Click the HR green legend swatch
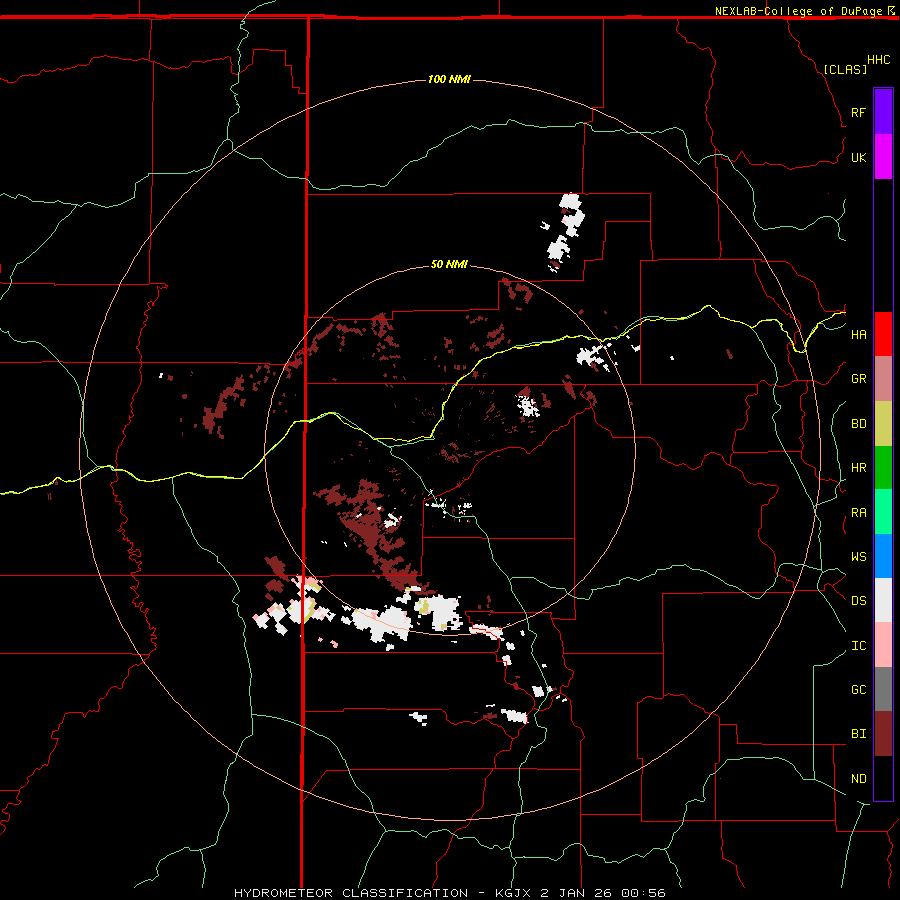The image size is (900, 900). pyautogui.click(x=883, y=468)
